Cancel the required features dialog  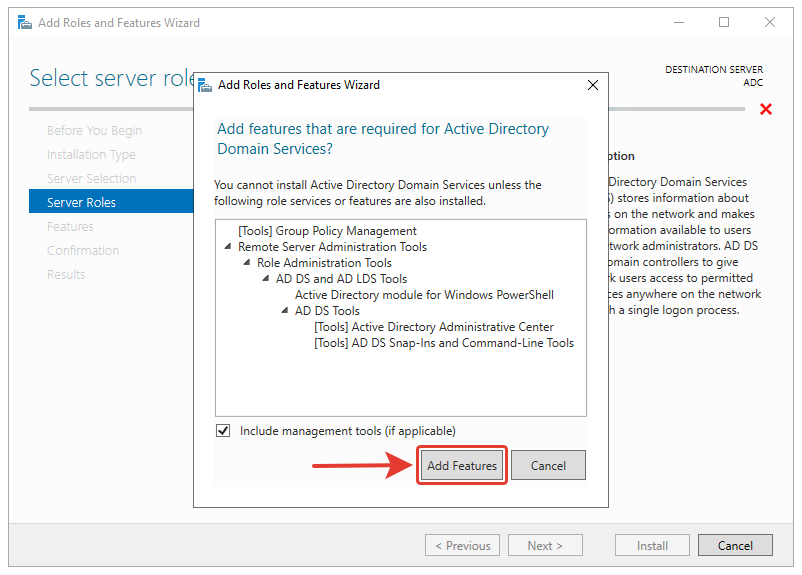point(548,465)
